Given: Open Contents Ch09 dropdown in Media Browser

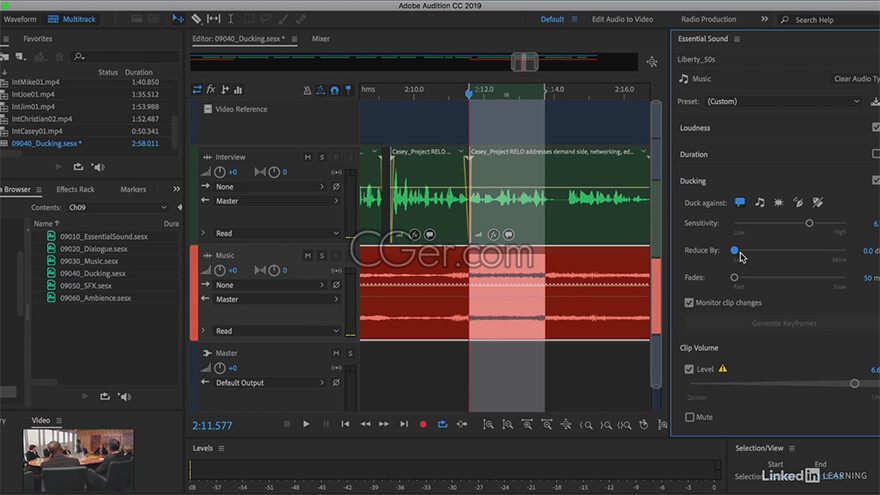Looking at the screenshot, I should pyautogui.click(x=117, y=207).
